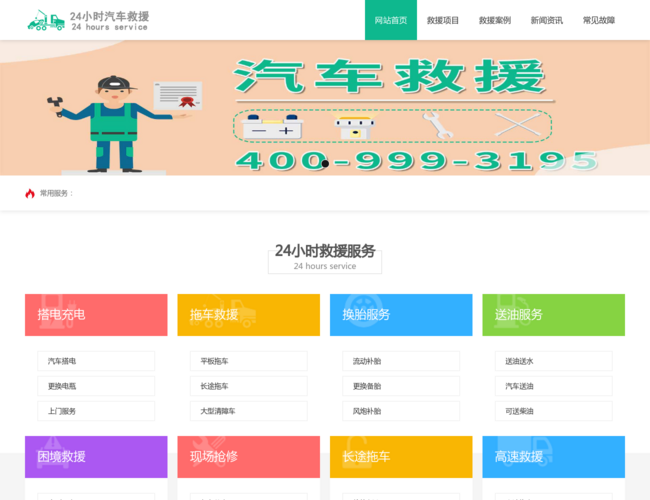Select the 送油送水 service link
This screenshot has width=650, height=500.
coord(554,361)
